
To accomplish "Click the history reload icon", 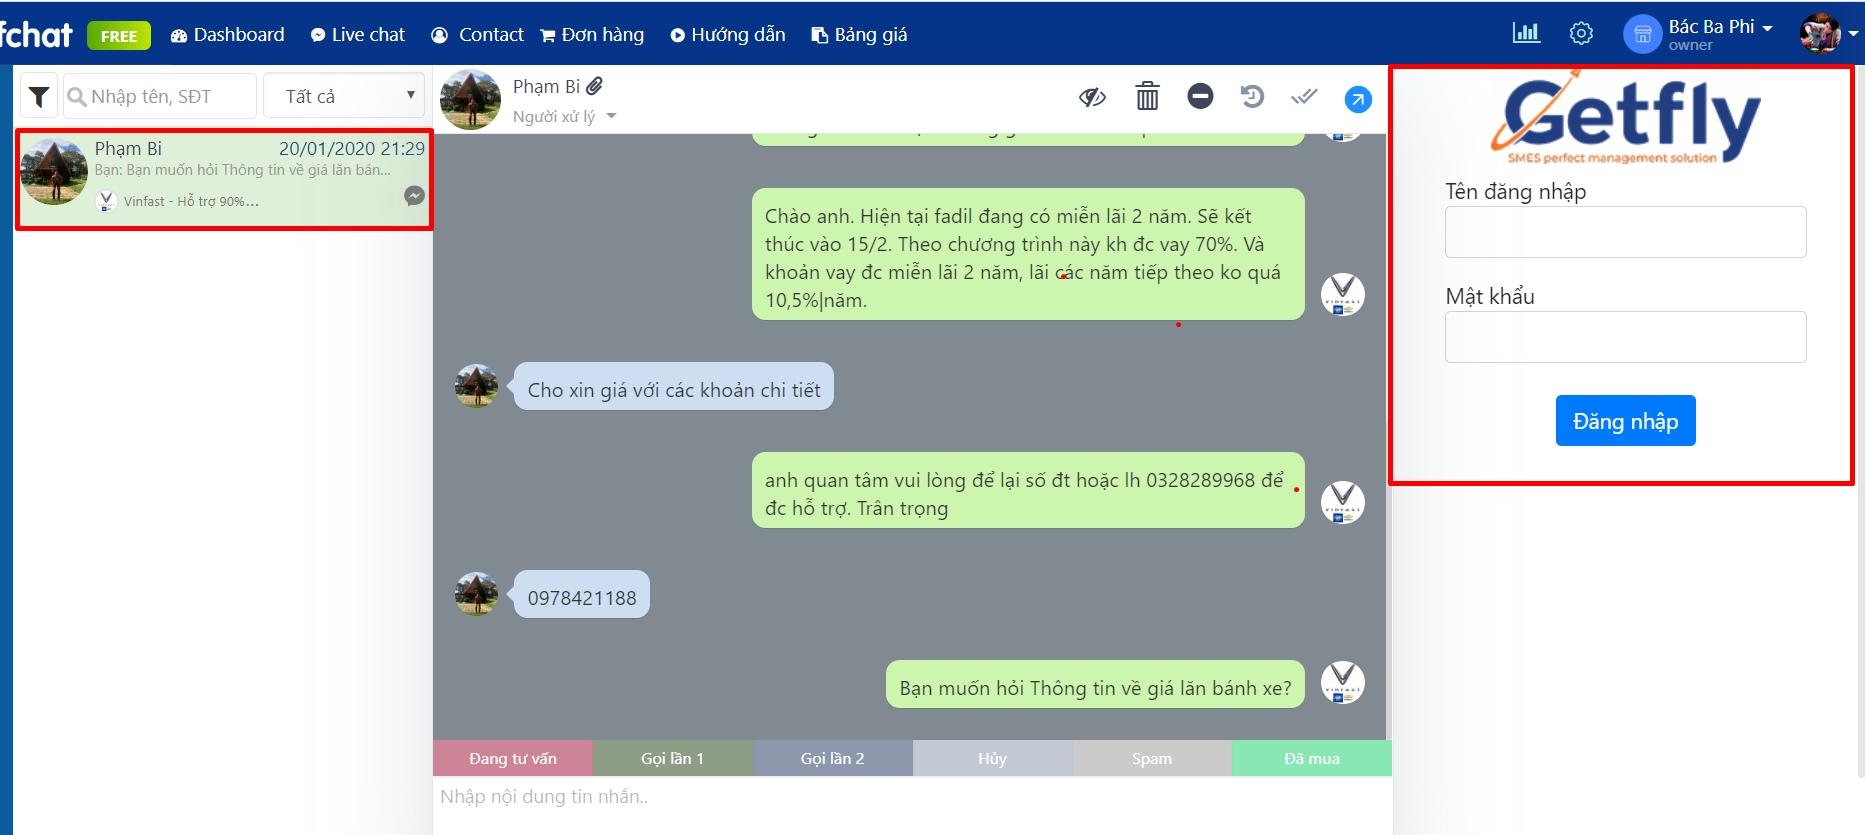I will coord(1252,96).
